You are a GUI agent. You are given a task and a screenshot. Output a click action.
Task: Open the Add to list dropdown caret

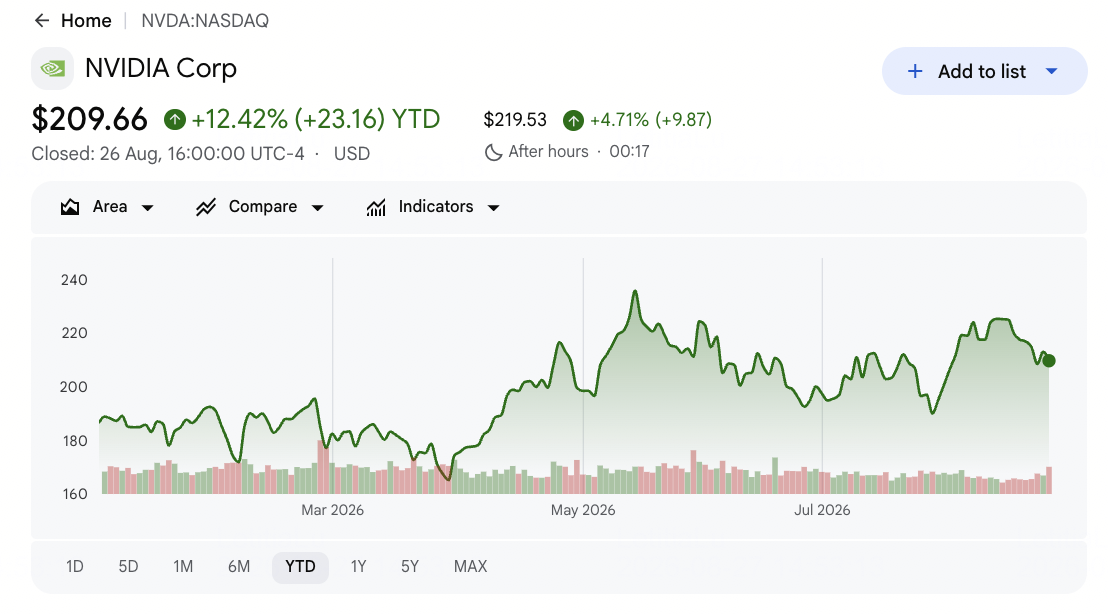[1051, 71]
